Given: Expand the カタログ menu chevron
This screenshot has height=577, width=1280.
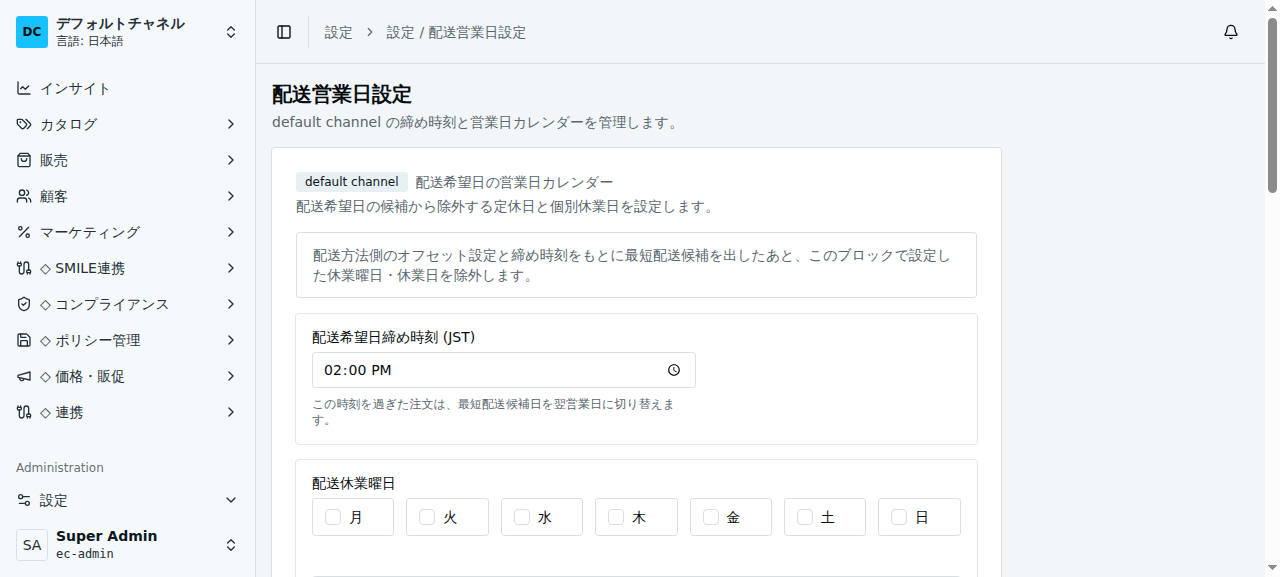Looking at the screenshot, I should 231,124.
